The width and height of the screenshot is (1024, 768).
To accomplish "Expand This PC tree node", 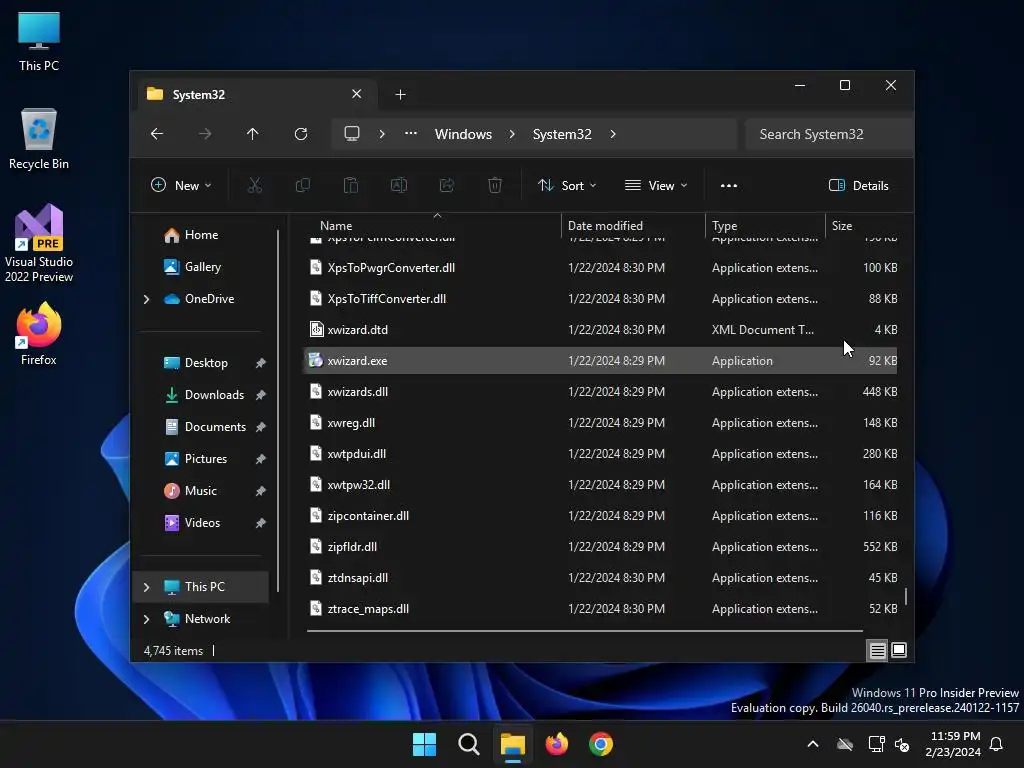I will [x=146, y=587].
